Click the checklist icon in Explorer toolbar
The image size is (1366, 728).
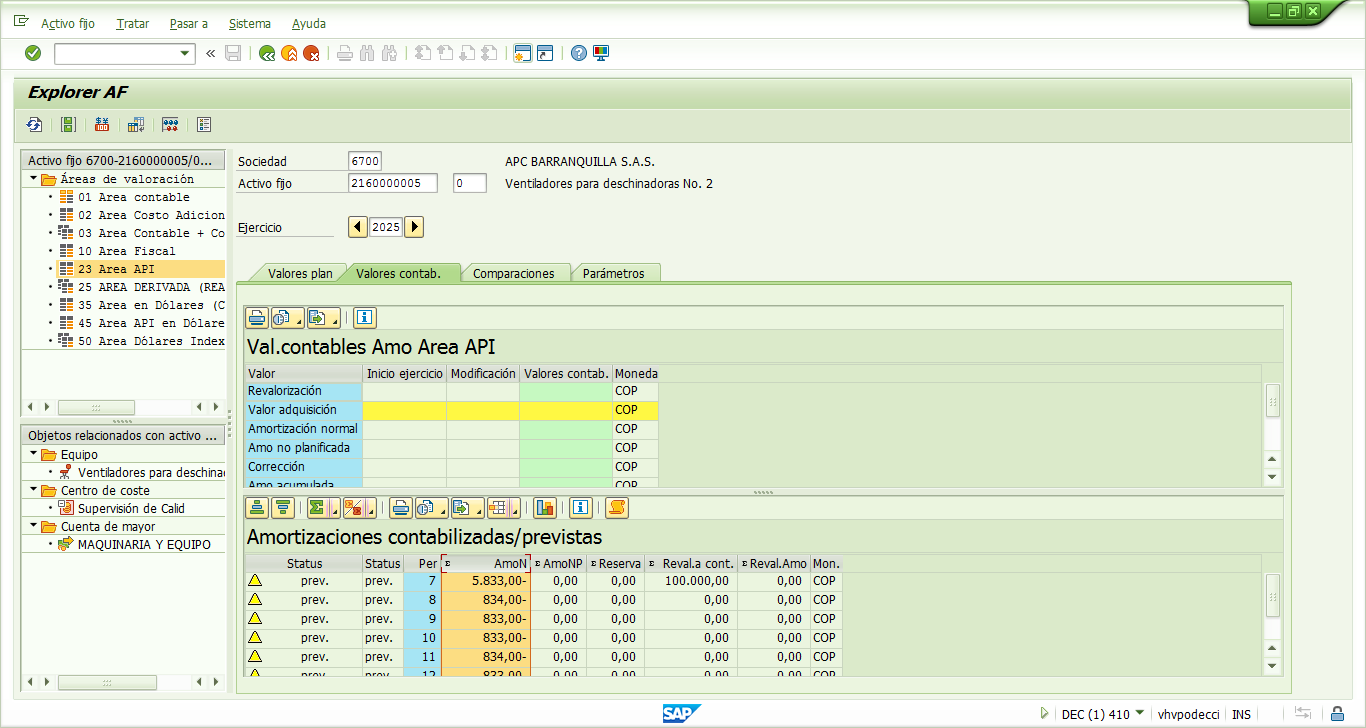tap(204, 125)
